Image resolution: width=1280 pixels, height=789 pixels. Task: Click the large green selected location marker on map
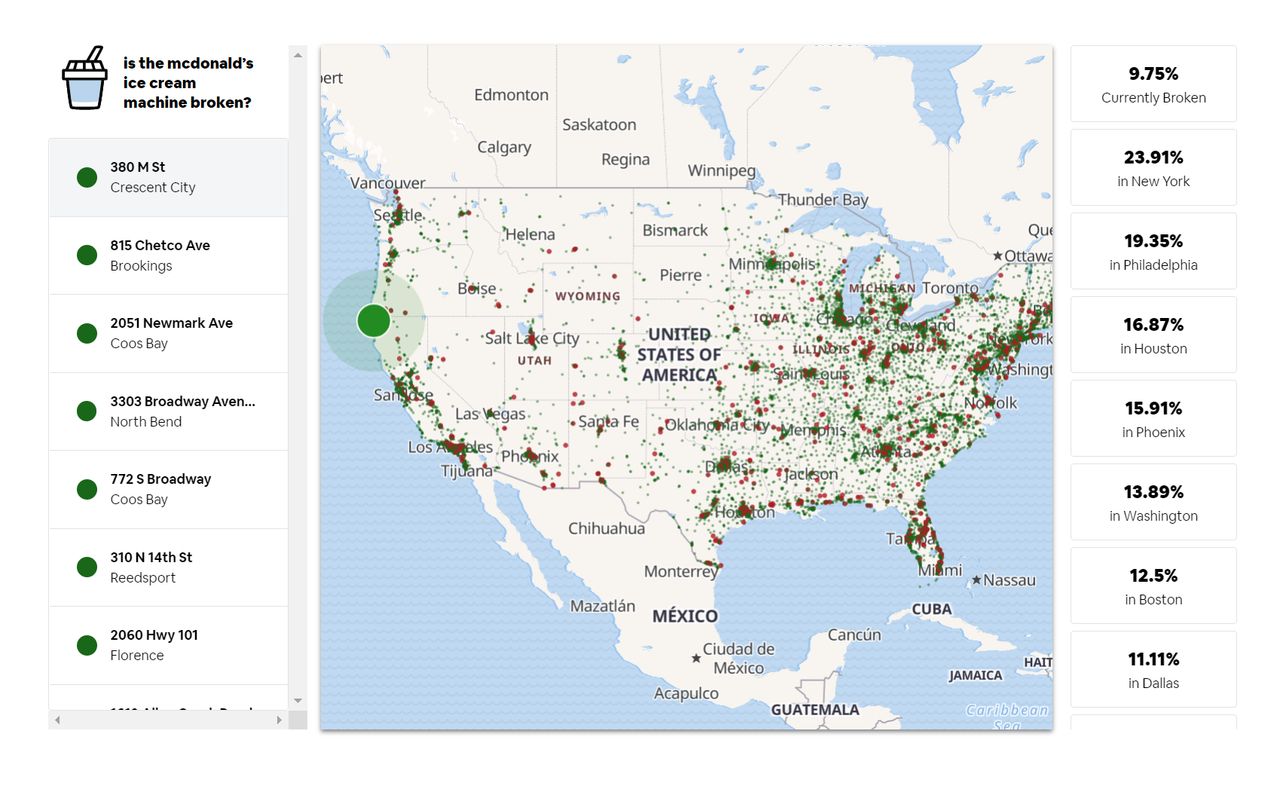(373, 320)
